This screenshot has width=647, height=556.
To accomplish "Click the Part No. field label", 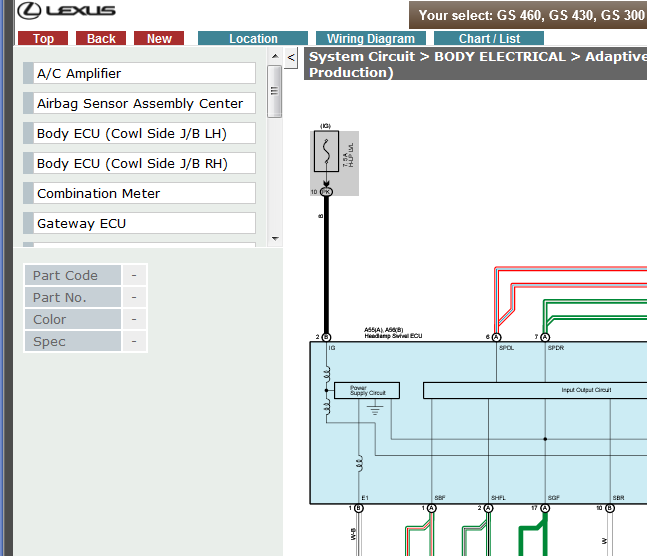I will (x=73, y=297).
